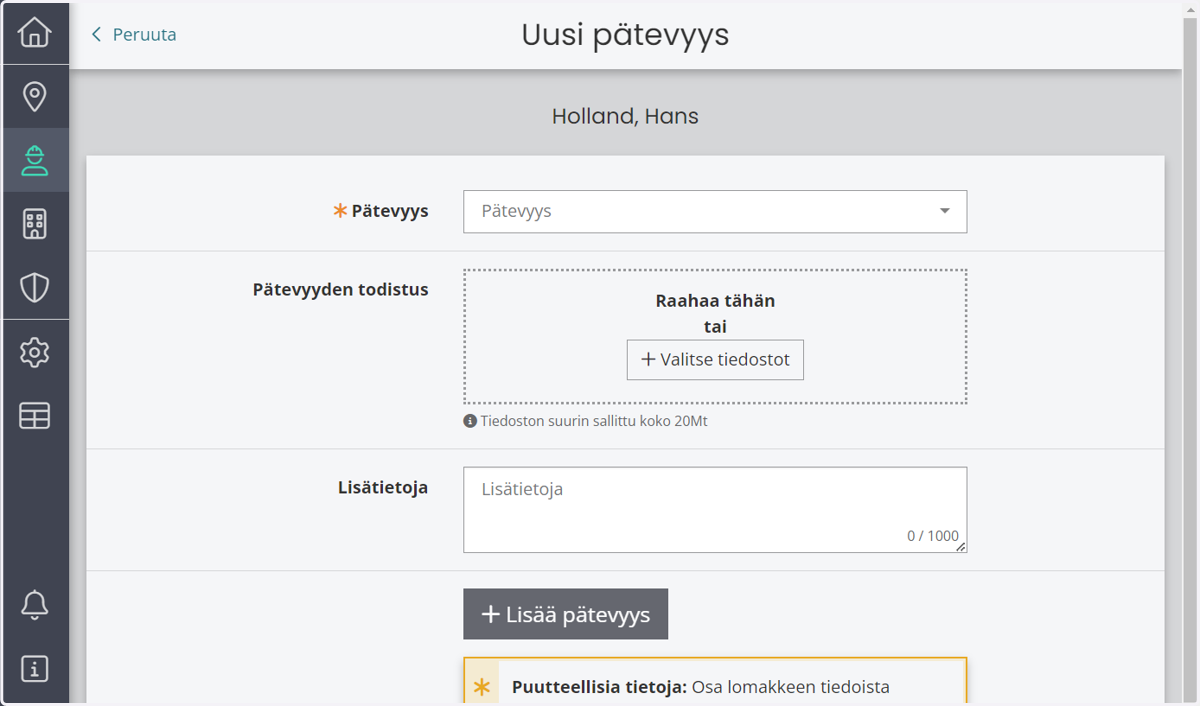Image resolution: width=1200 pixels, height=706 pixels.
Task: Click info icon beside file size note
Action: [470, 421]
